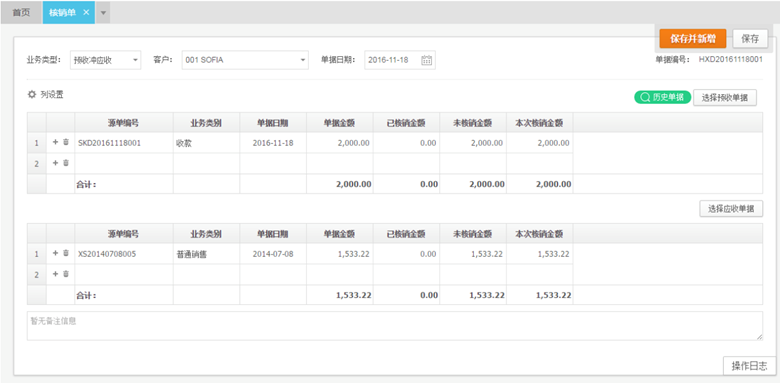Click the XS20140708005 source number cell
This screenshot has height=383, width=780.
pyautogui.click(x=124, y=254)
